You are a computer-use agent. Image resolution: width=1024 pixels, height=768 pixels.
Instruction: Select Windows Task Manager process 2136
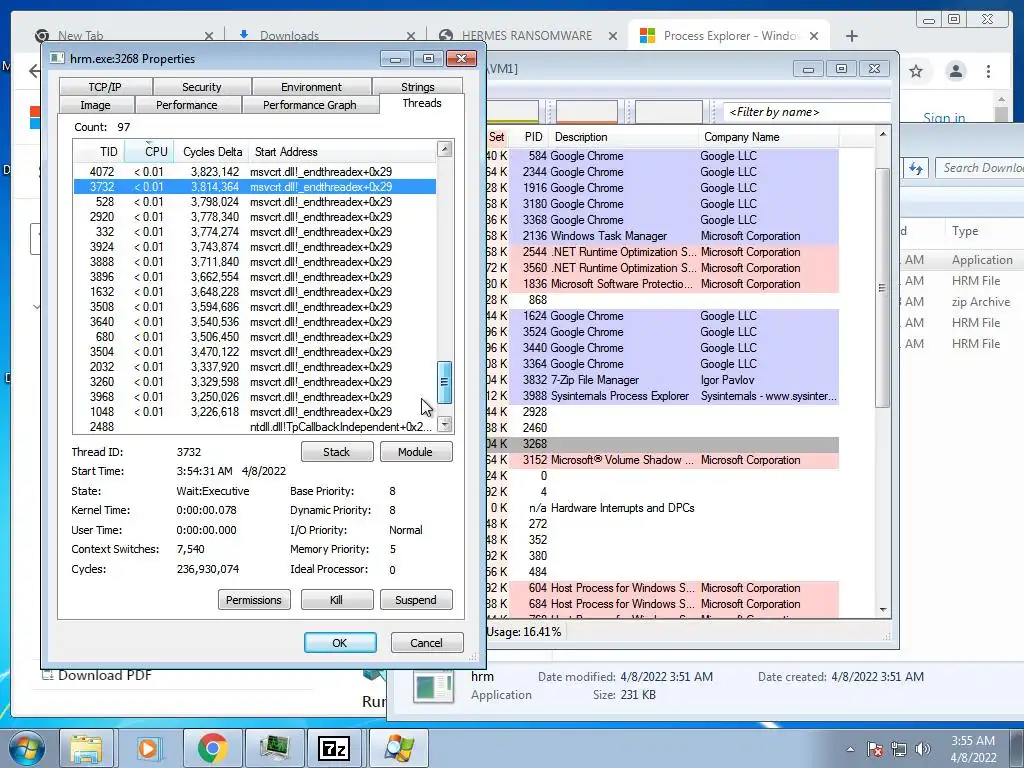[662, 236]
